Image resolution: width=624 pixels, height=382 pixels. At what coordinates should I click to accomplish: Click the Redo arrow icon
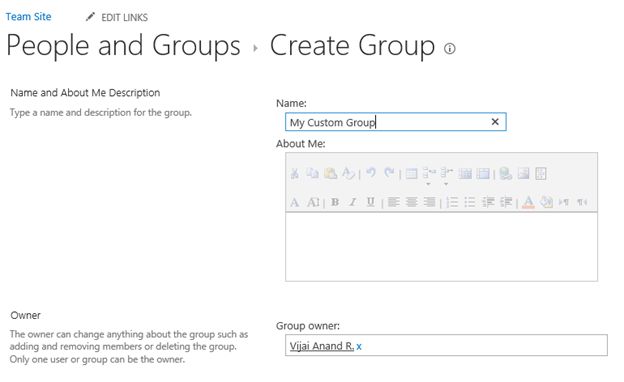[389, 173]
